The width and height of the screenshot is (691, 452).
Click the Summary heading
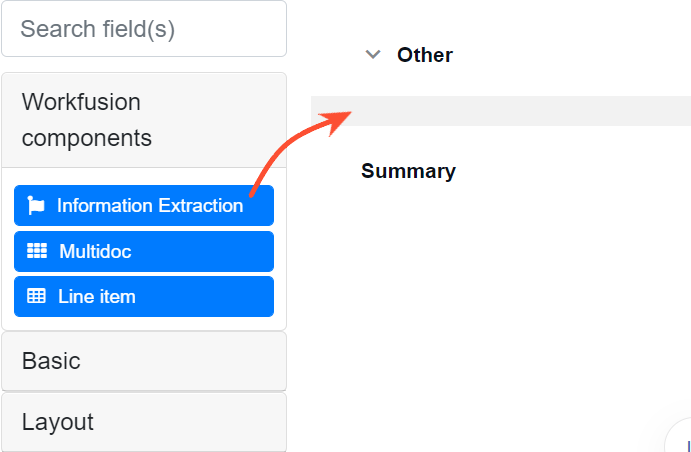point(408,171)
